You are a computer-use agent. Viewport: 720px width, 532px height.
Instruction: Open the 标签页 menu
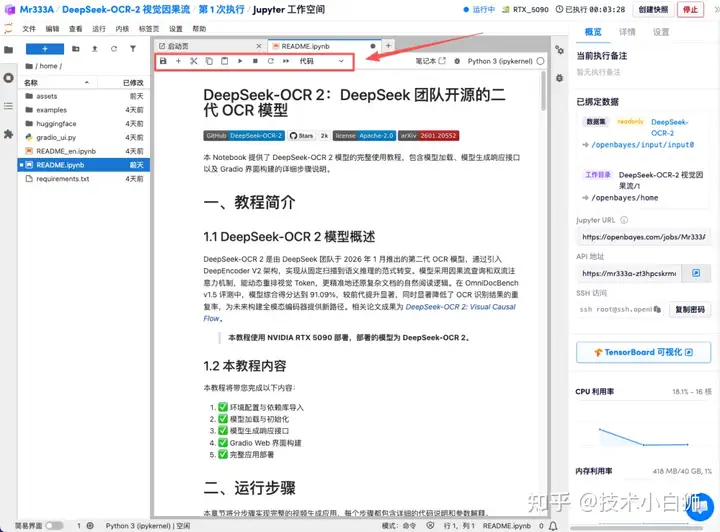(149, 29)
